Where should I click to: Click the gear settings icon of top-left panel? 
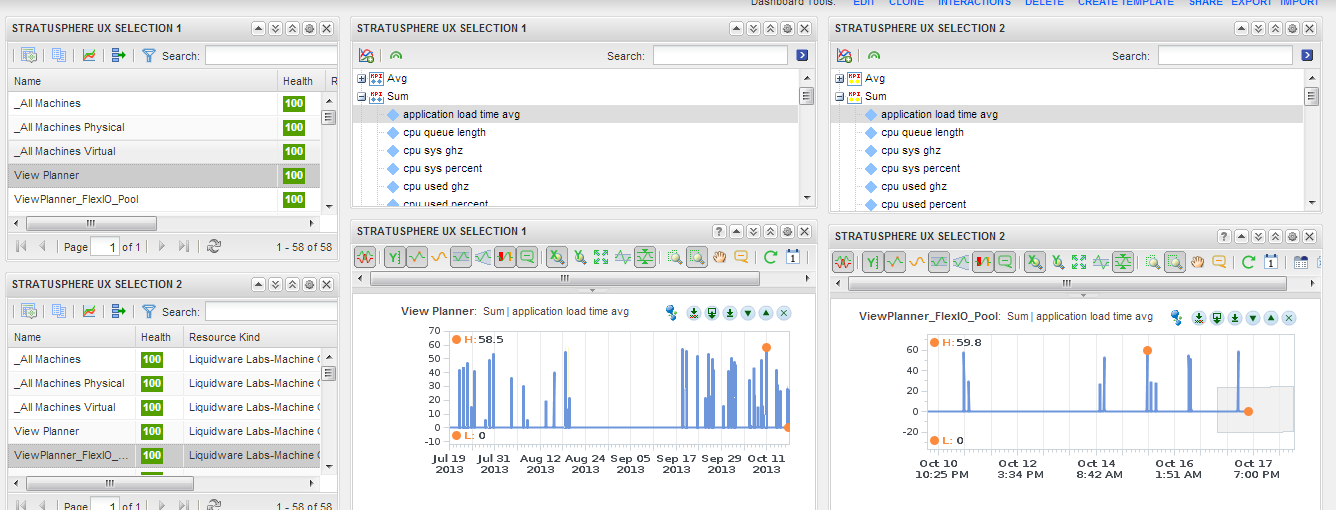coord(309,29)
